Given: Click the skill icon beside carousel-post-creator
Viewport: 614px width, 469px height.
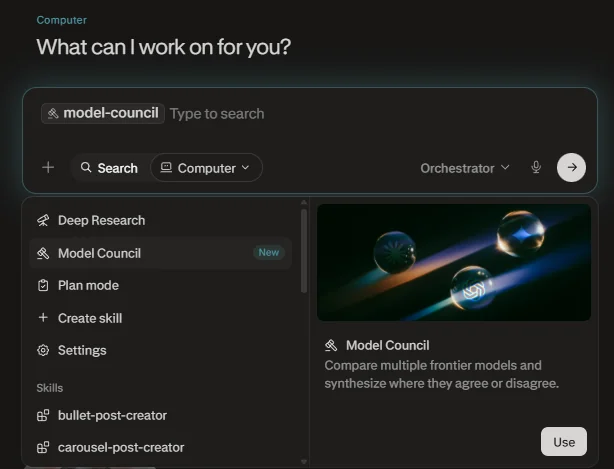Looking at the screenshot, I should click(x=43, y=447).
